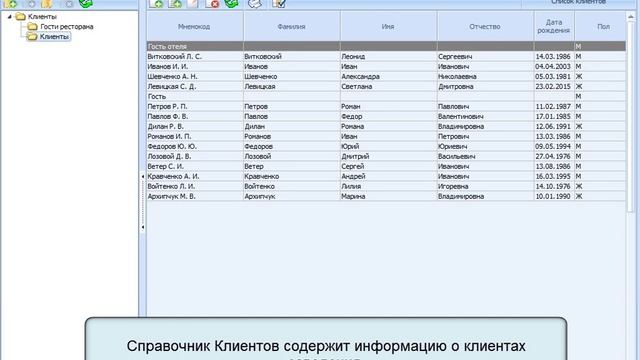Click the folder icon of the root Клиенты node

point(20,17)
